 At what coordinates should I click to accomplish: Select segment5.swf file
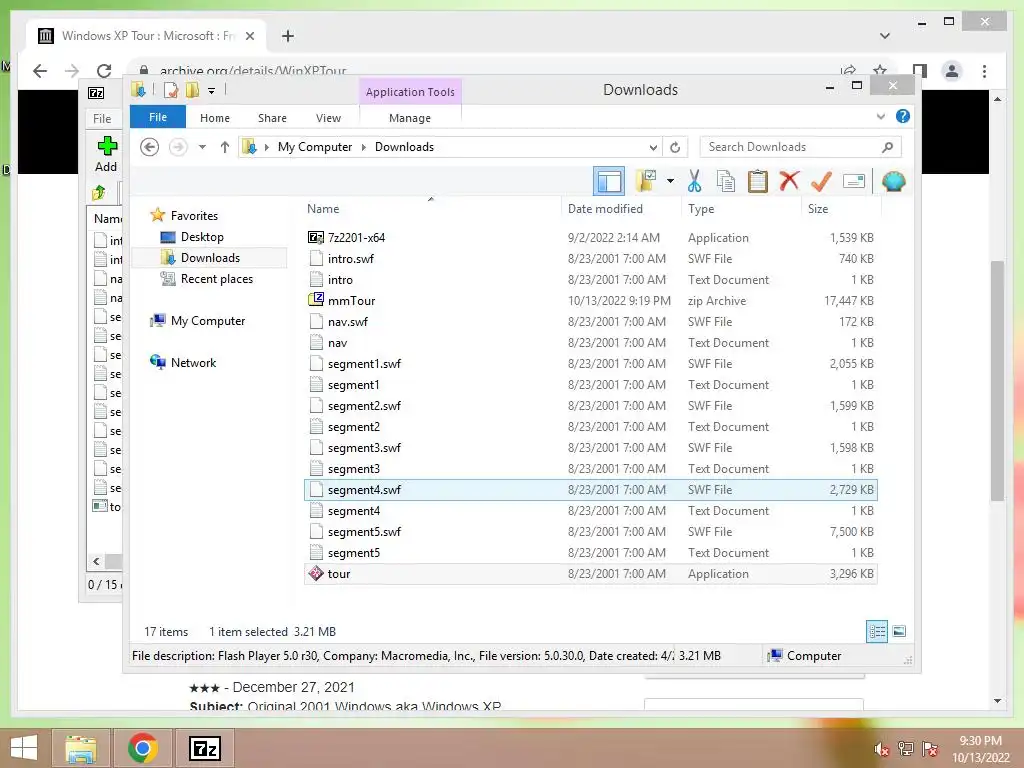590,532
